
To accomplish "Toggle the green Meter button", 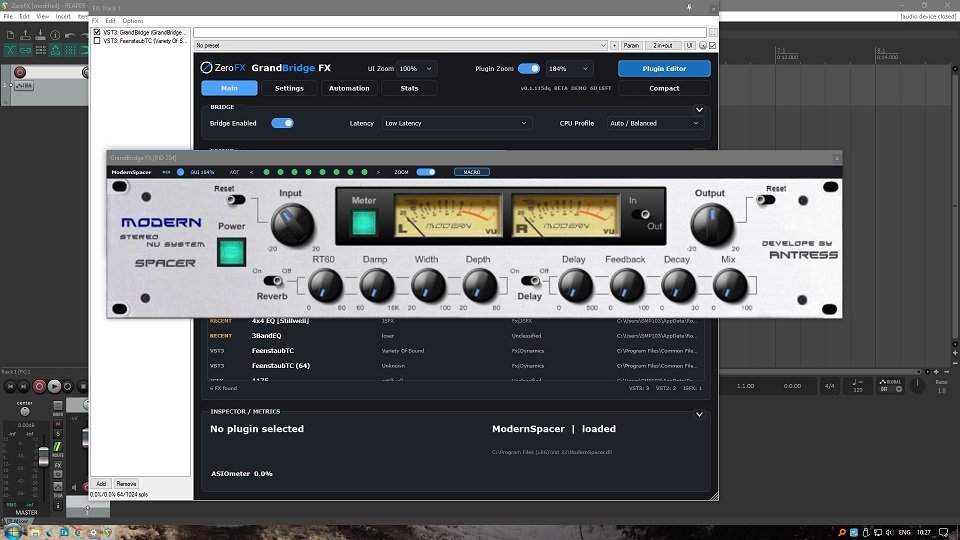I will click(364, 223).
